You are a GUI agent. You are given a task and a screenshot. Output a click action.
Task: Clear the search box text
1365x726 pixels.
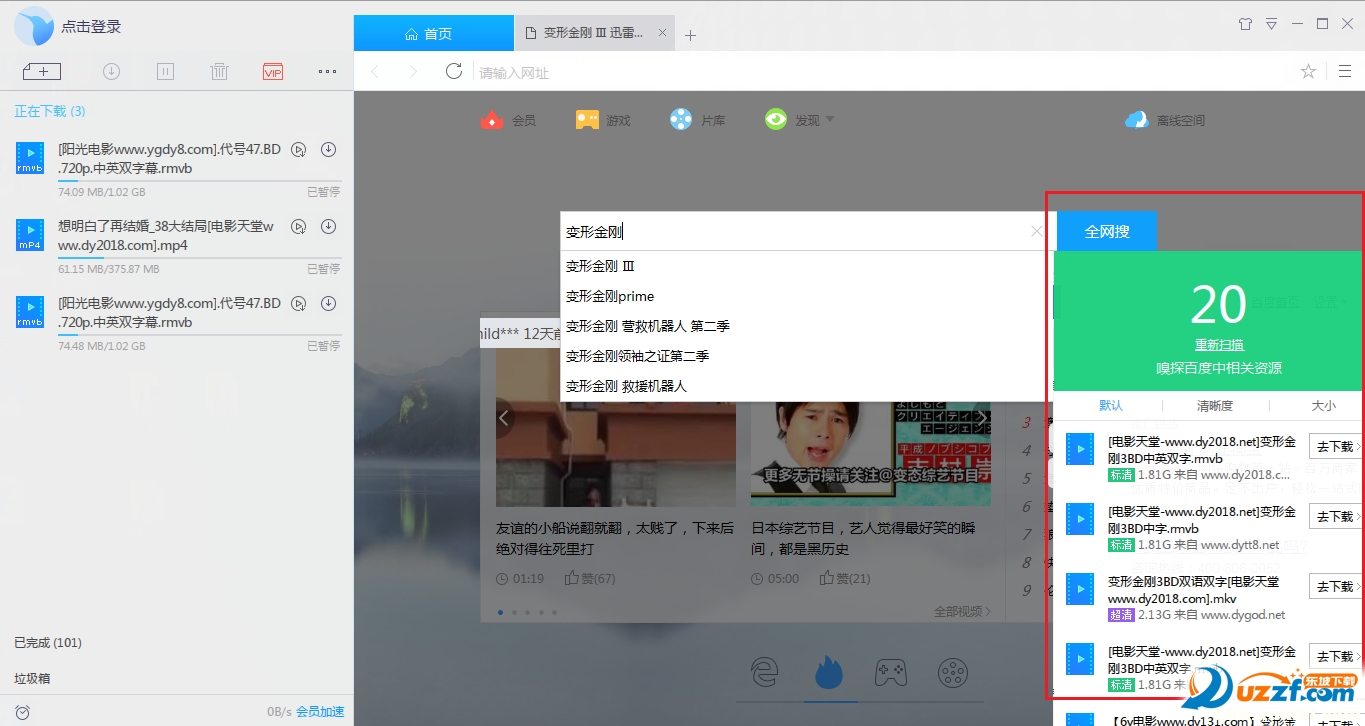(1037, 231)
